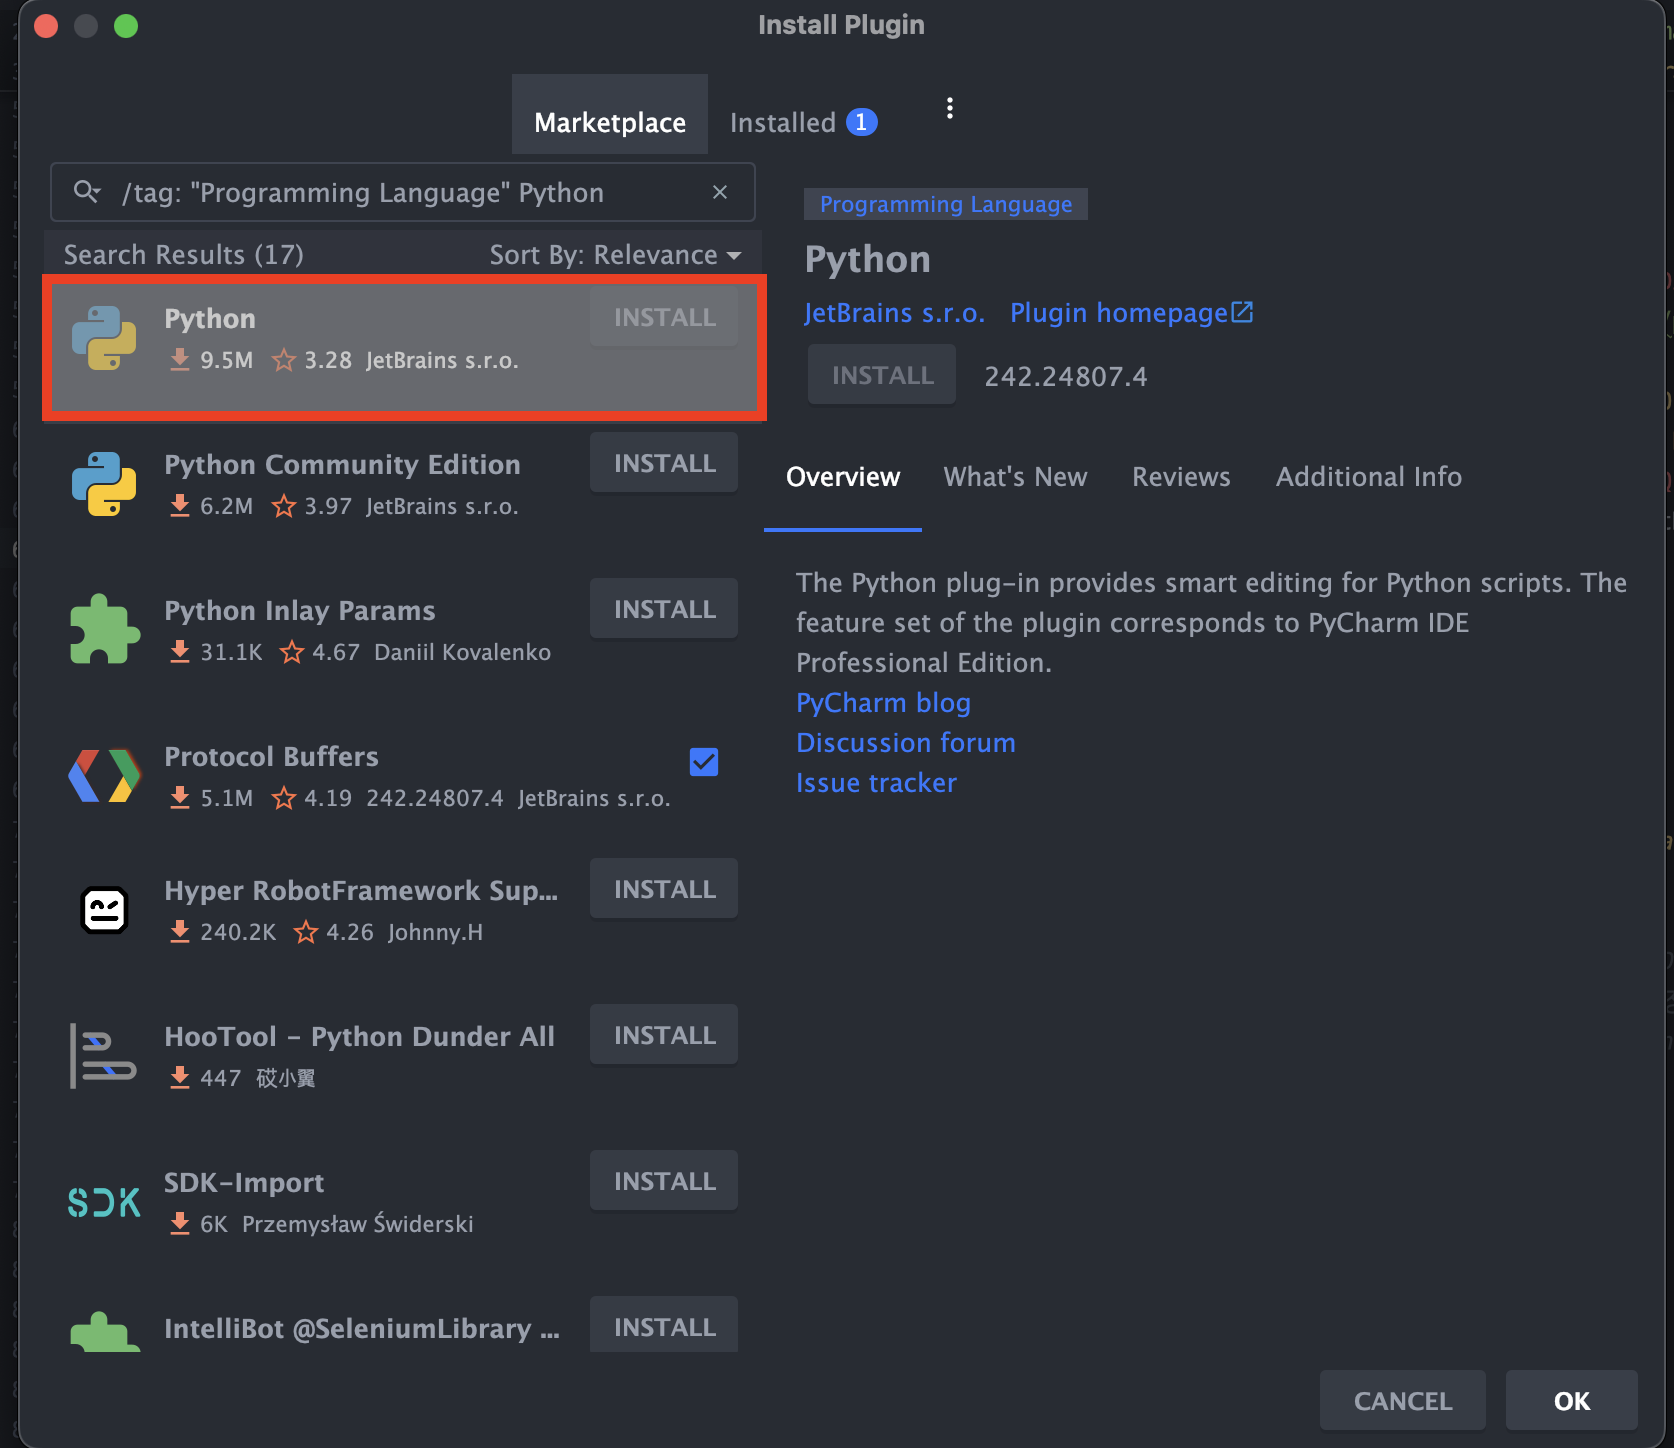Viewport: 1674px width, 1448px height.
Task: Click the 4.67 rating of Python Inlay Params
Action: (x=336, y=652)
